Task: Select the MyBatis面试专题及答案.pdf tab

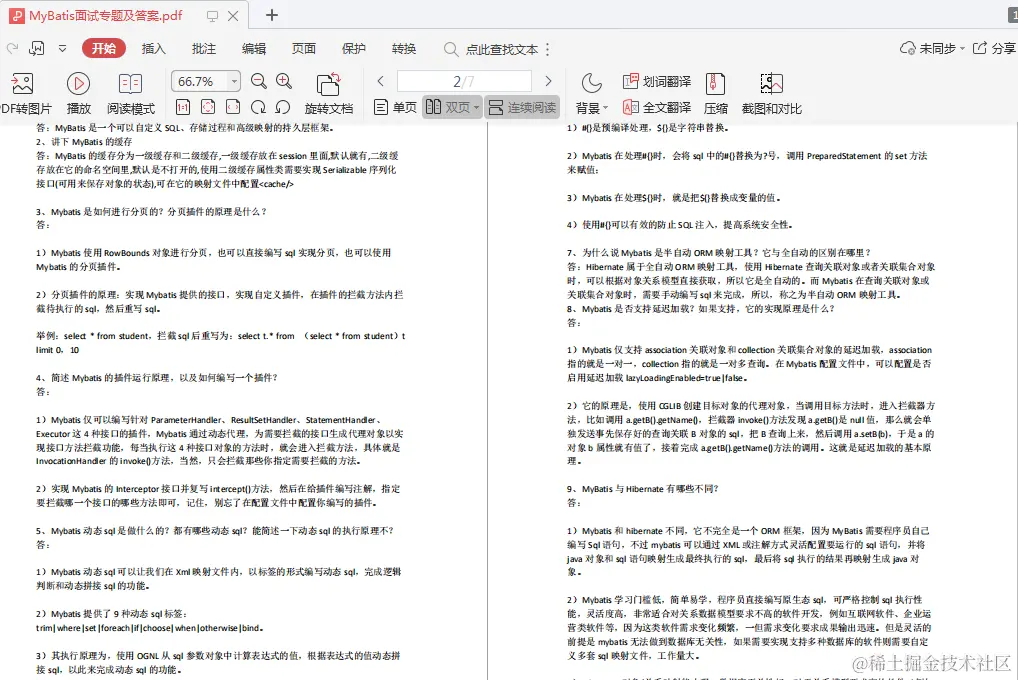Action: pos(106,16)
